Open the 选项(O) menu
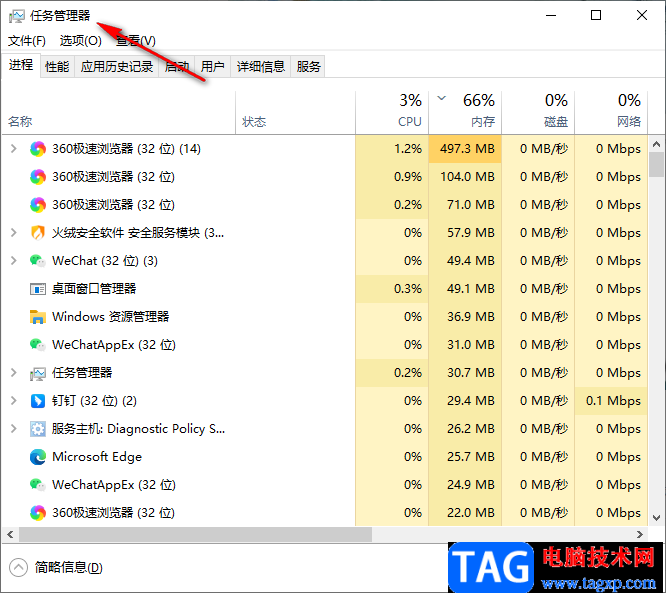Viewport: 666px width, 593px height. 80,41
